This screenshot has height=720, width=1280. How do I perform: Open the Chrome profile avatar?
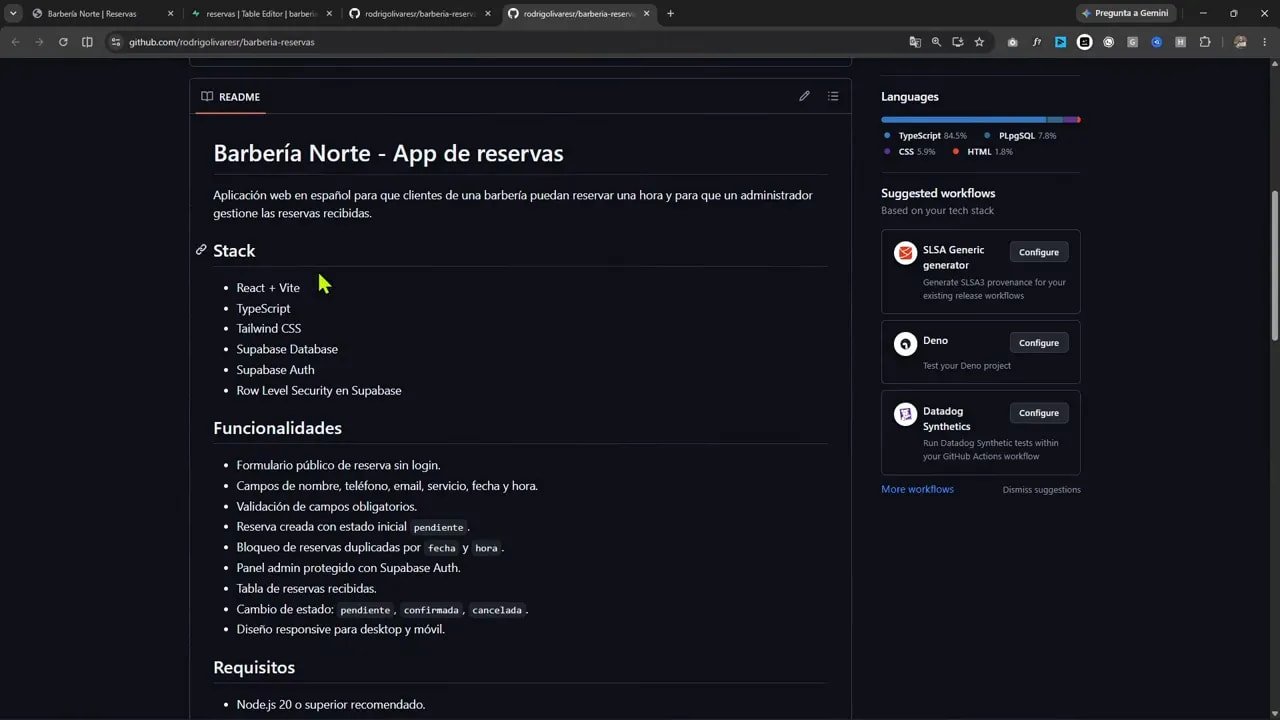click(1241, 42)
